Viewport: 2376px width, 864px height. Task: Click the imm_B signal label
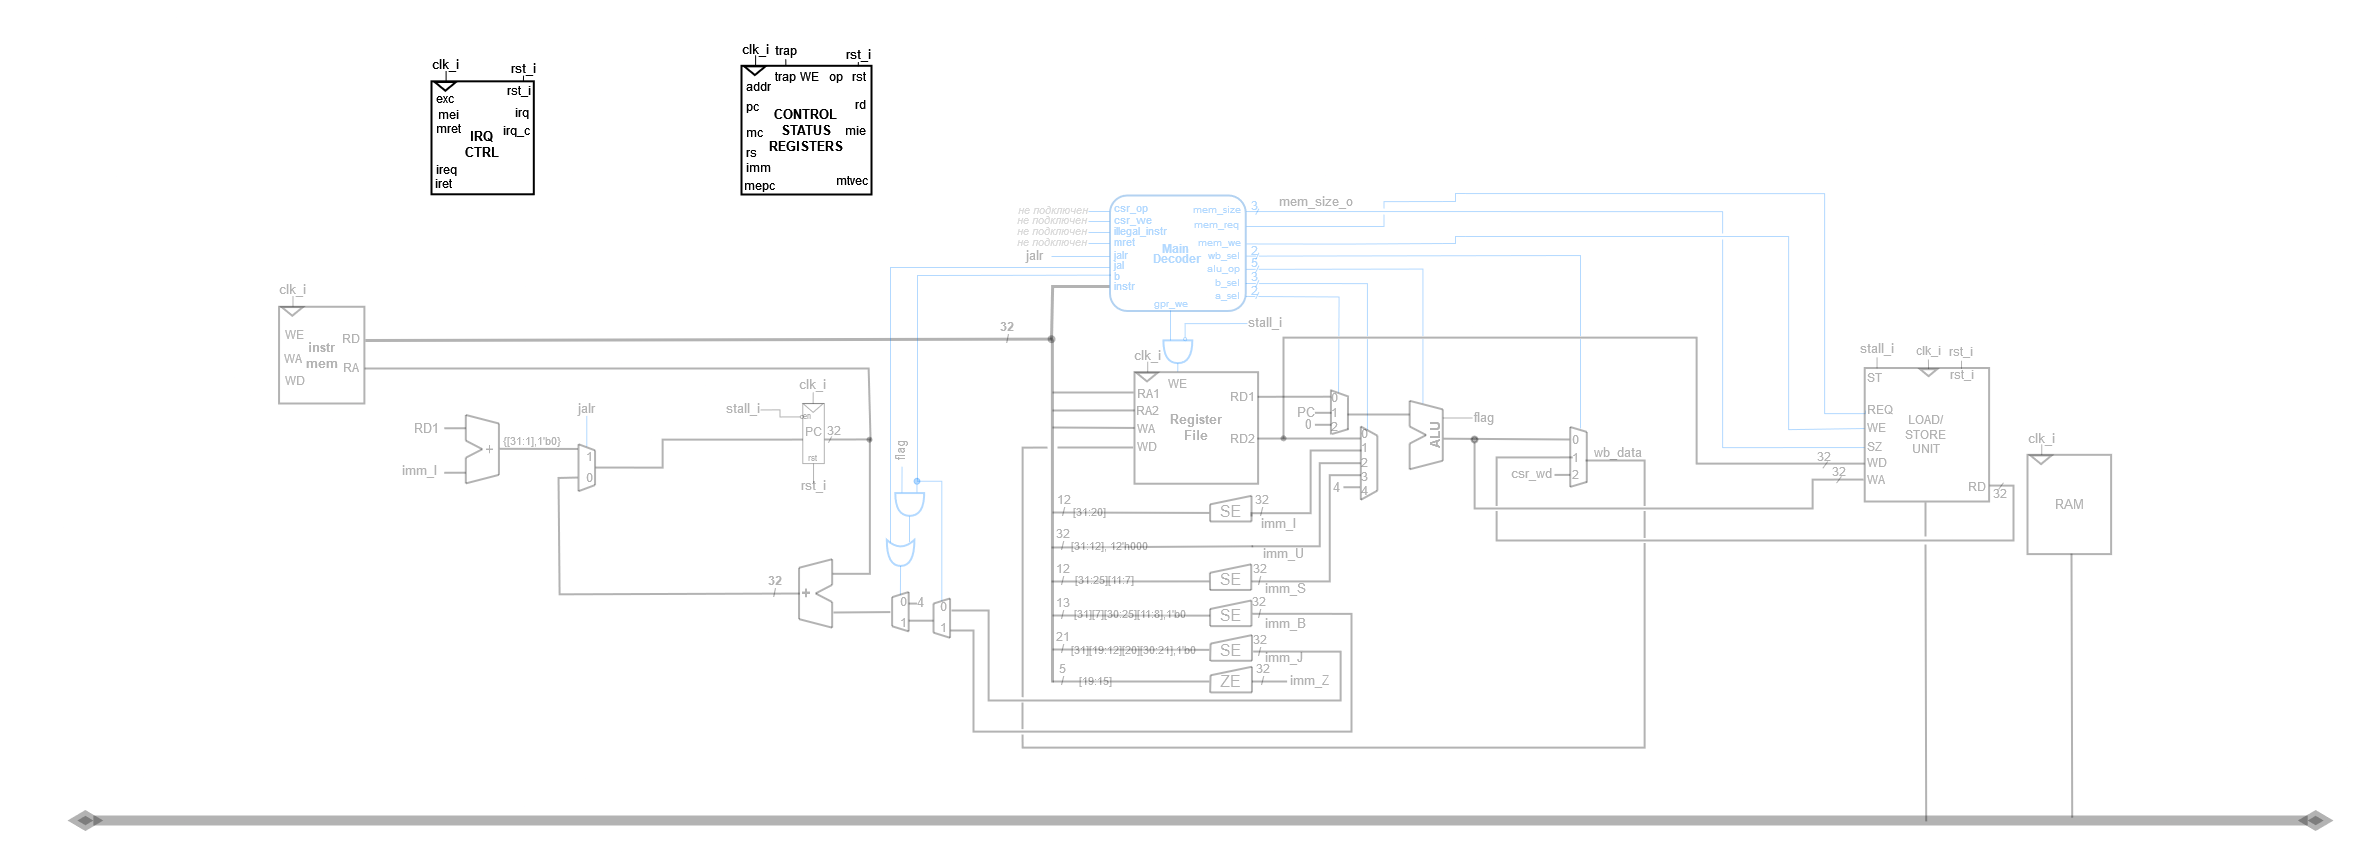1285,623
